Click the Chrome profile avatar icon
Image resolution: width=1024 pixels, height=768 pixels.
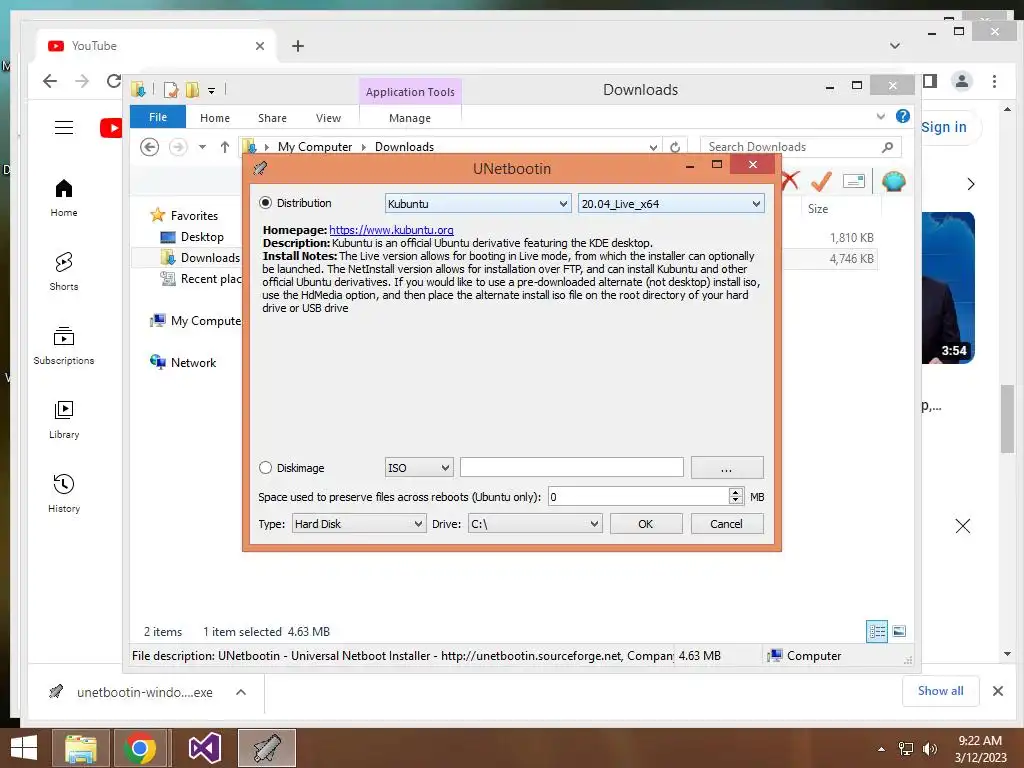(961, 81)
